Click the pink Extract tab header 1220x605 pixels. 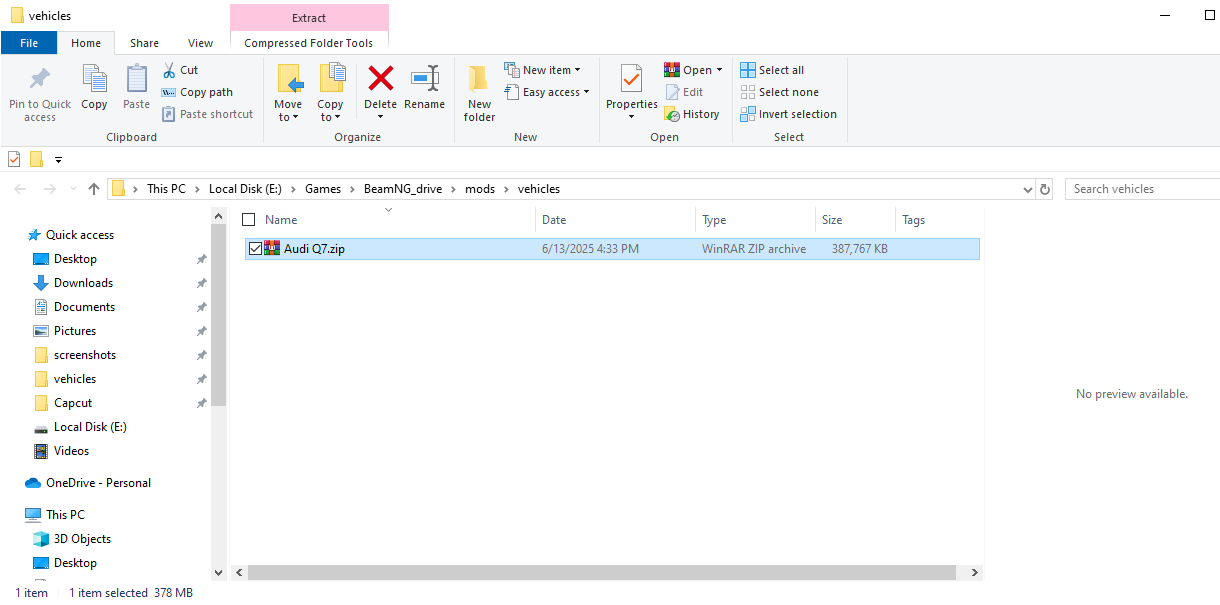[x=309, y=18]
